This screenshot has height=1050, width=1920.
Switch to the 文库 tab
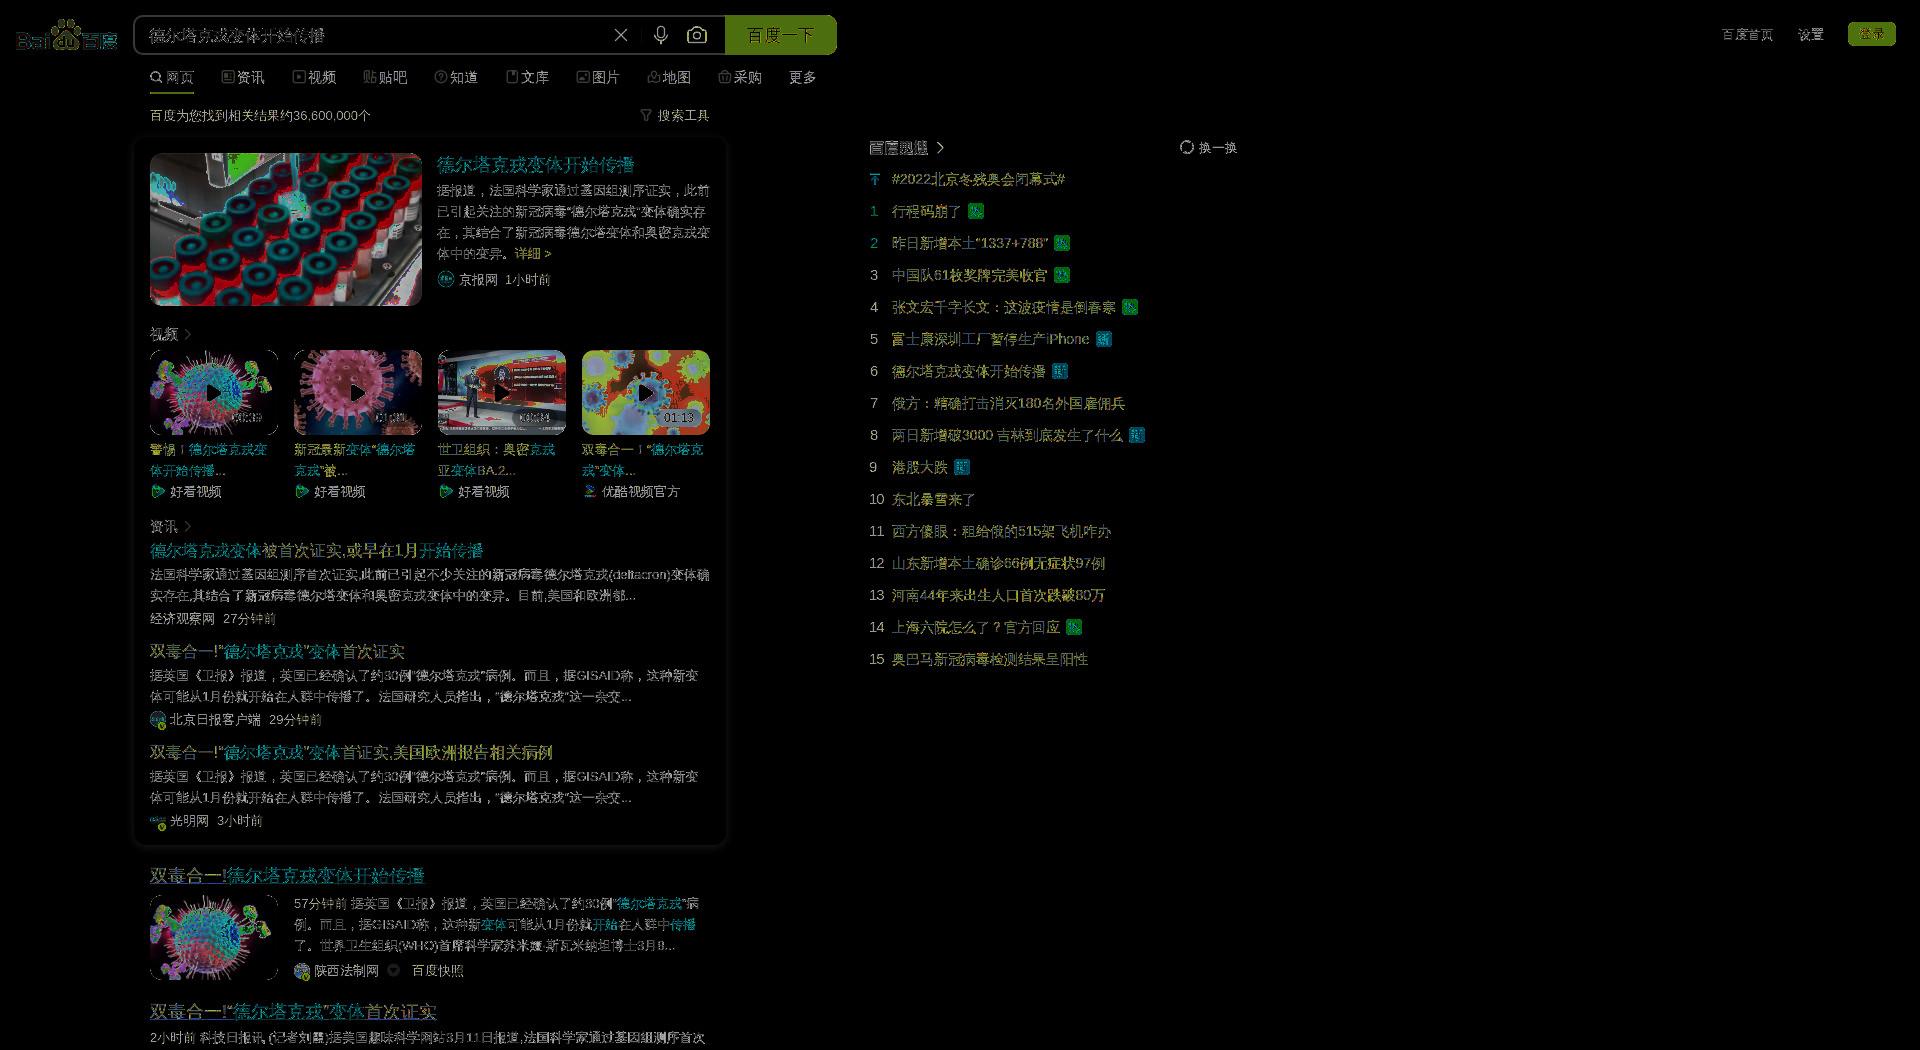pyautogui.click(x=527, y=77)
